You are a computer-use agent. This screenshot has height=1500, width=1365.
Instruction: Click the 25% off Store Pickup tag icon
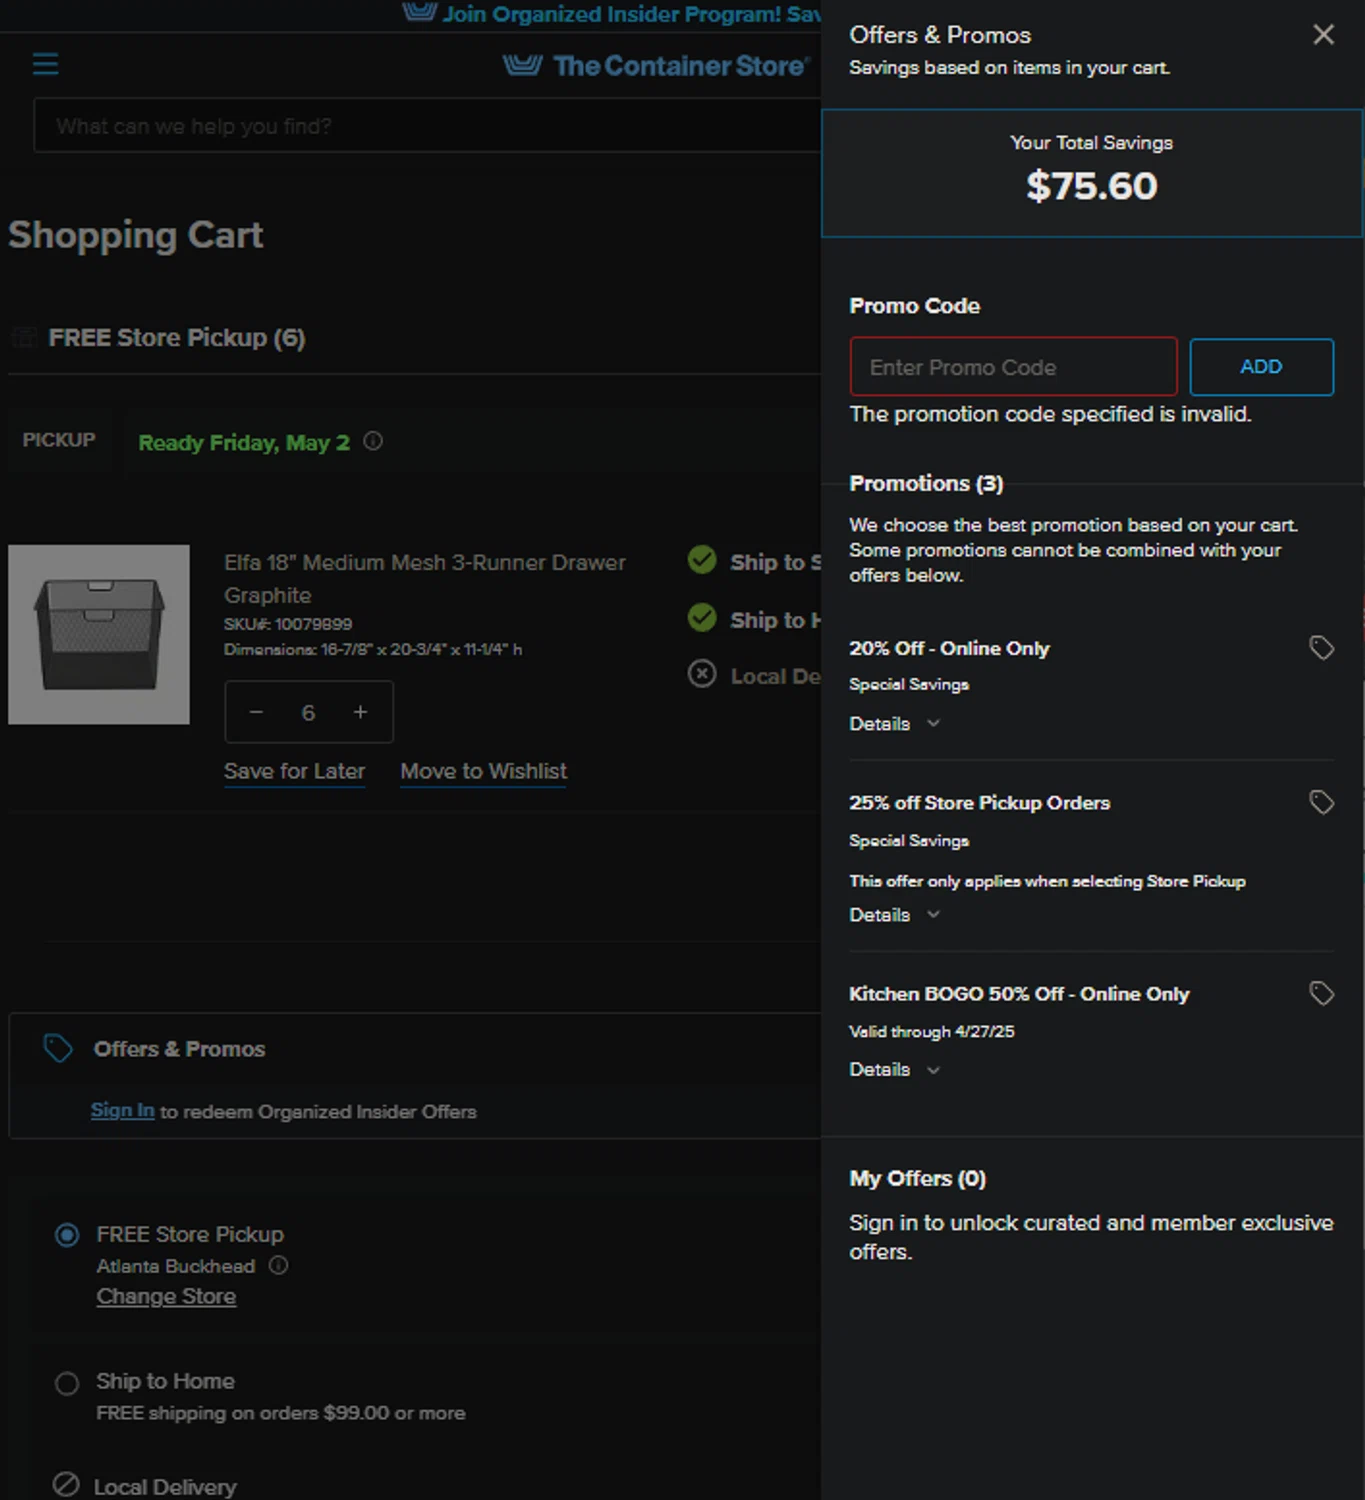(x=1321, y=802)
